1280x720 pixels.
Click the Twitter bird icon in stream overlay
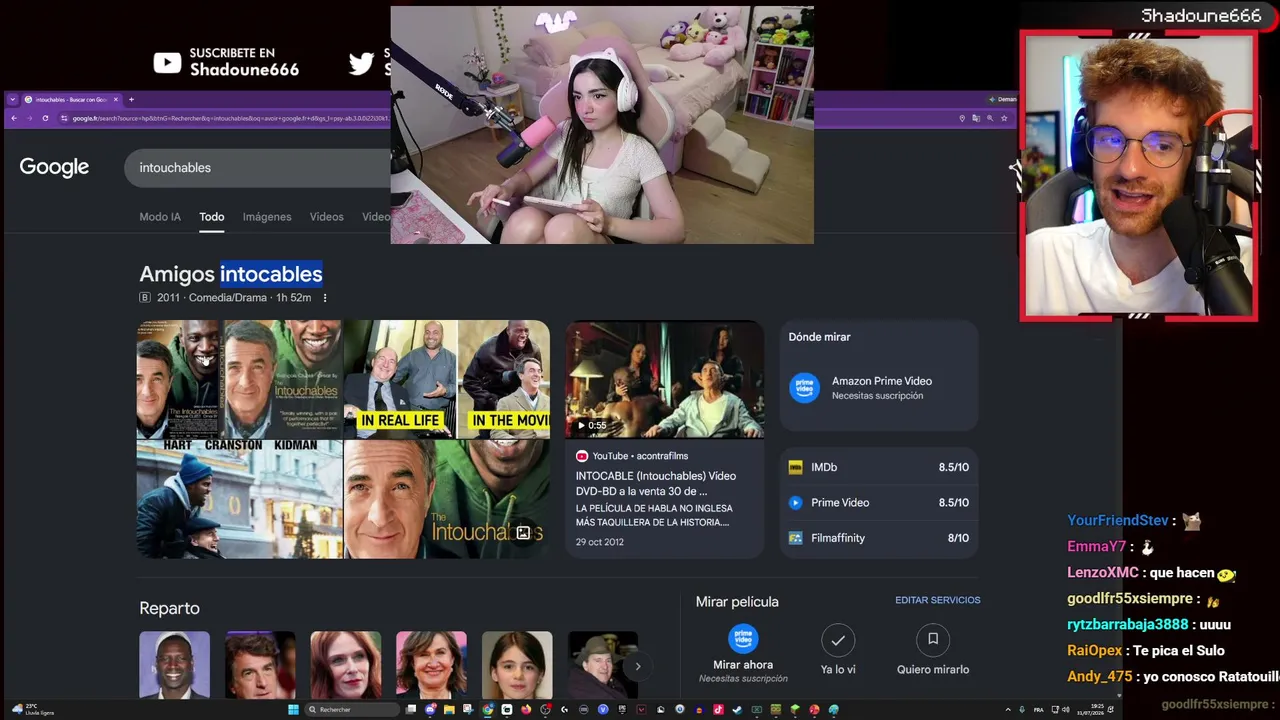[361, 63]
